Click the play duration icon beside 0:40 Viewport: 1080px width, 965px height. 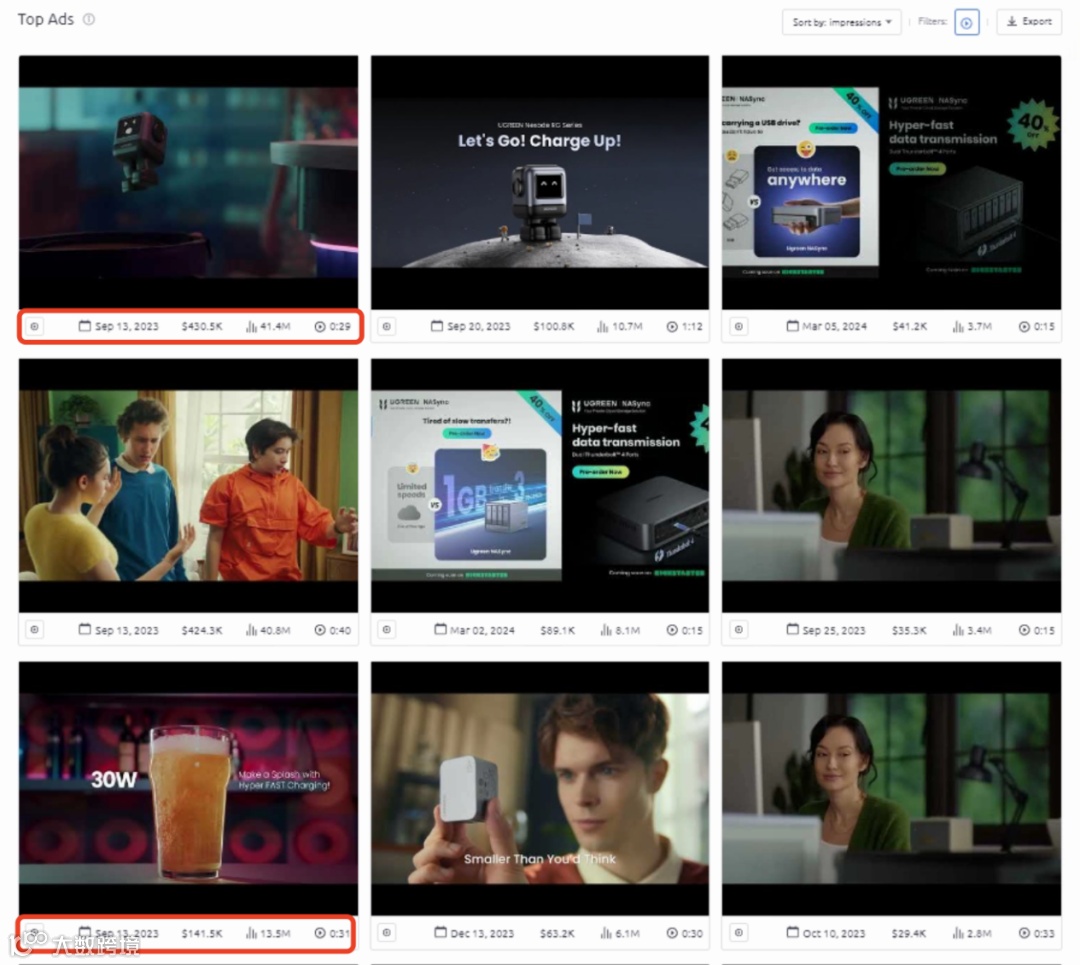[320, 630]
